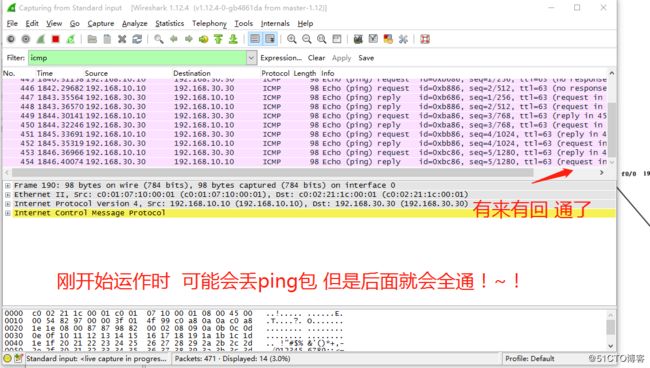Start a new live capture (green fin)
Viewport: 650px width, 368px height.
(41, 39)
